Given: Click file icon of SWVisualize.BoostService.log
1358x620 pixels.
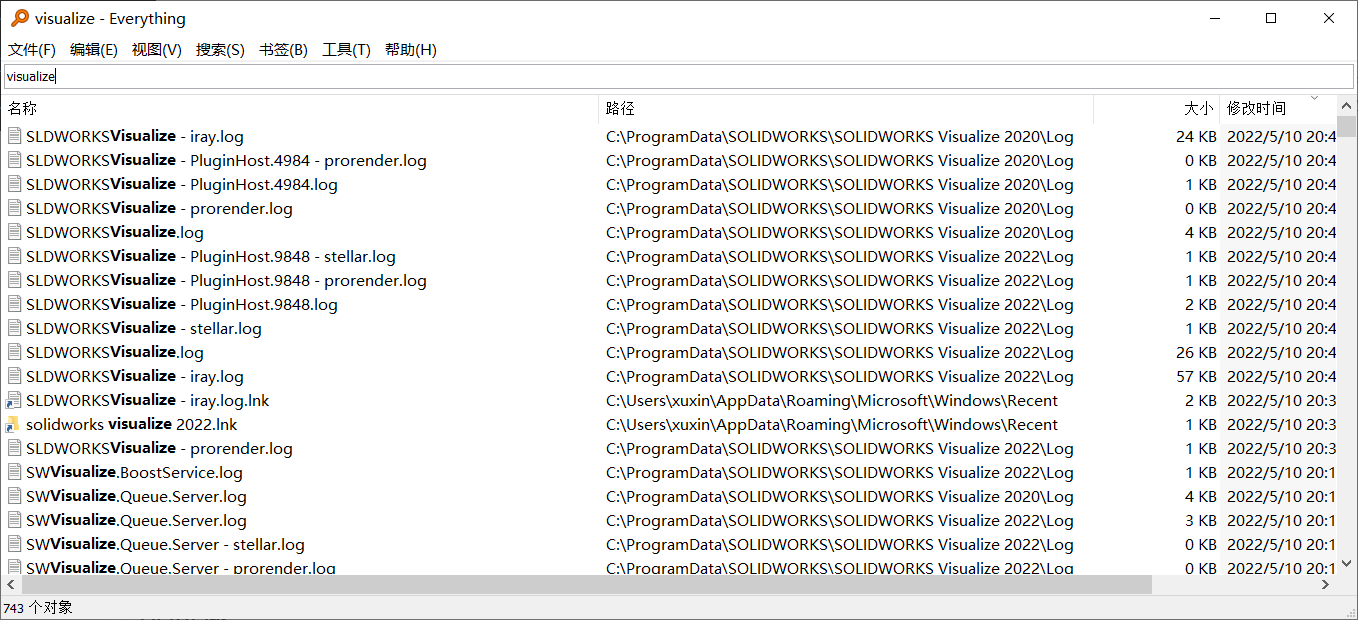Looking at the screenshot, I should coord(14,472).
